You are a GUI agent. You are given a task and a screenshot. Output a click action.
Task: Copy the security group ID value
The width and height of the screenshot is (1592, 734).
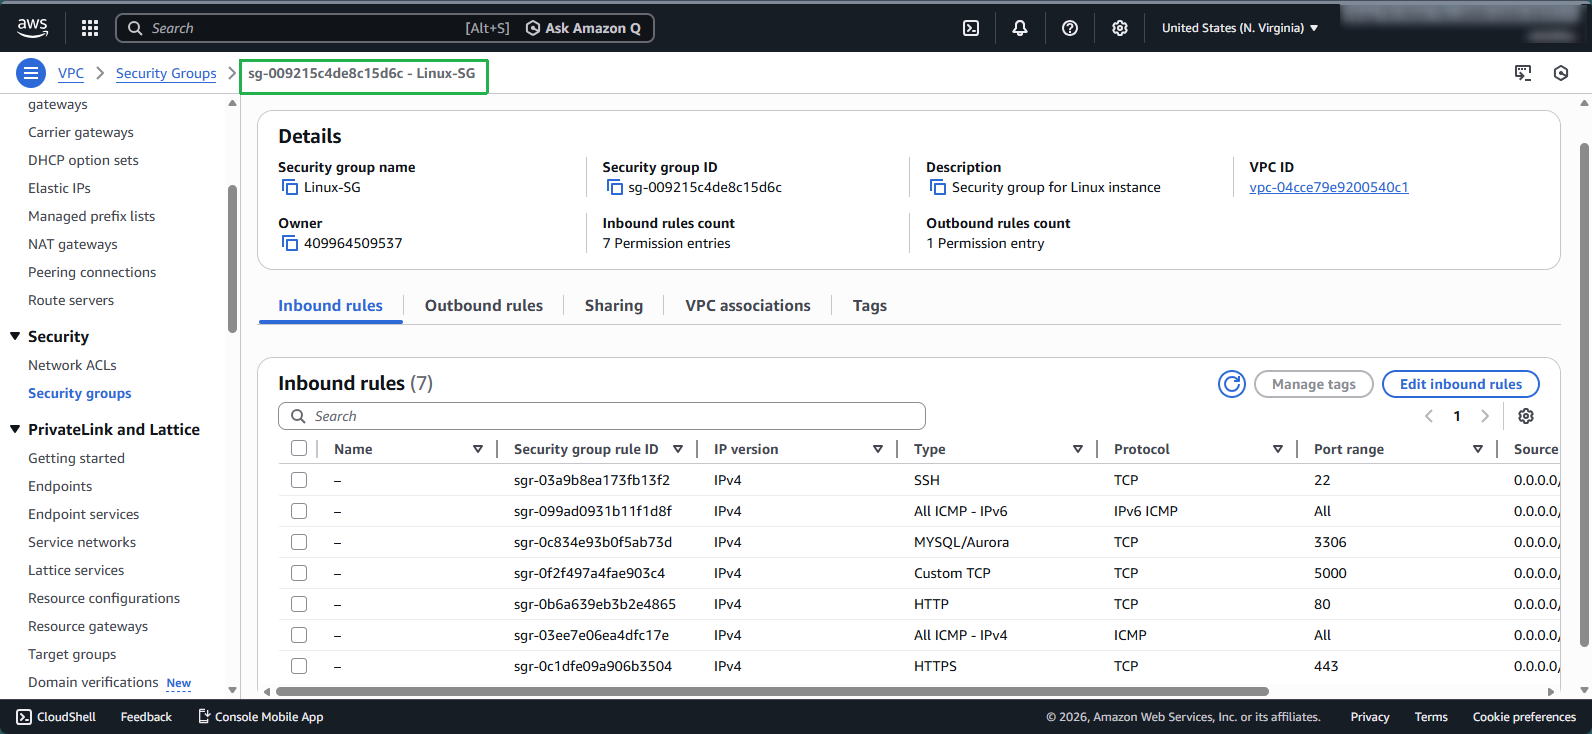tap(615, 188)
